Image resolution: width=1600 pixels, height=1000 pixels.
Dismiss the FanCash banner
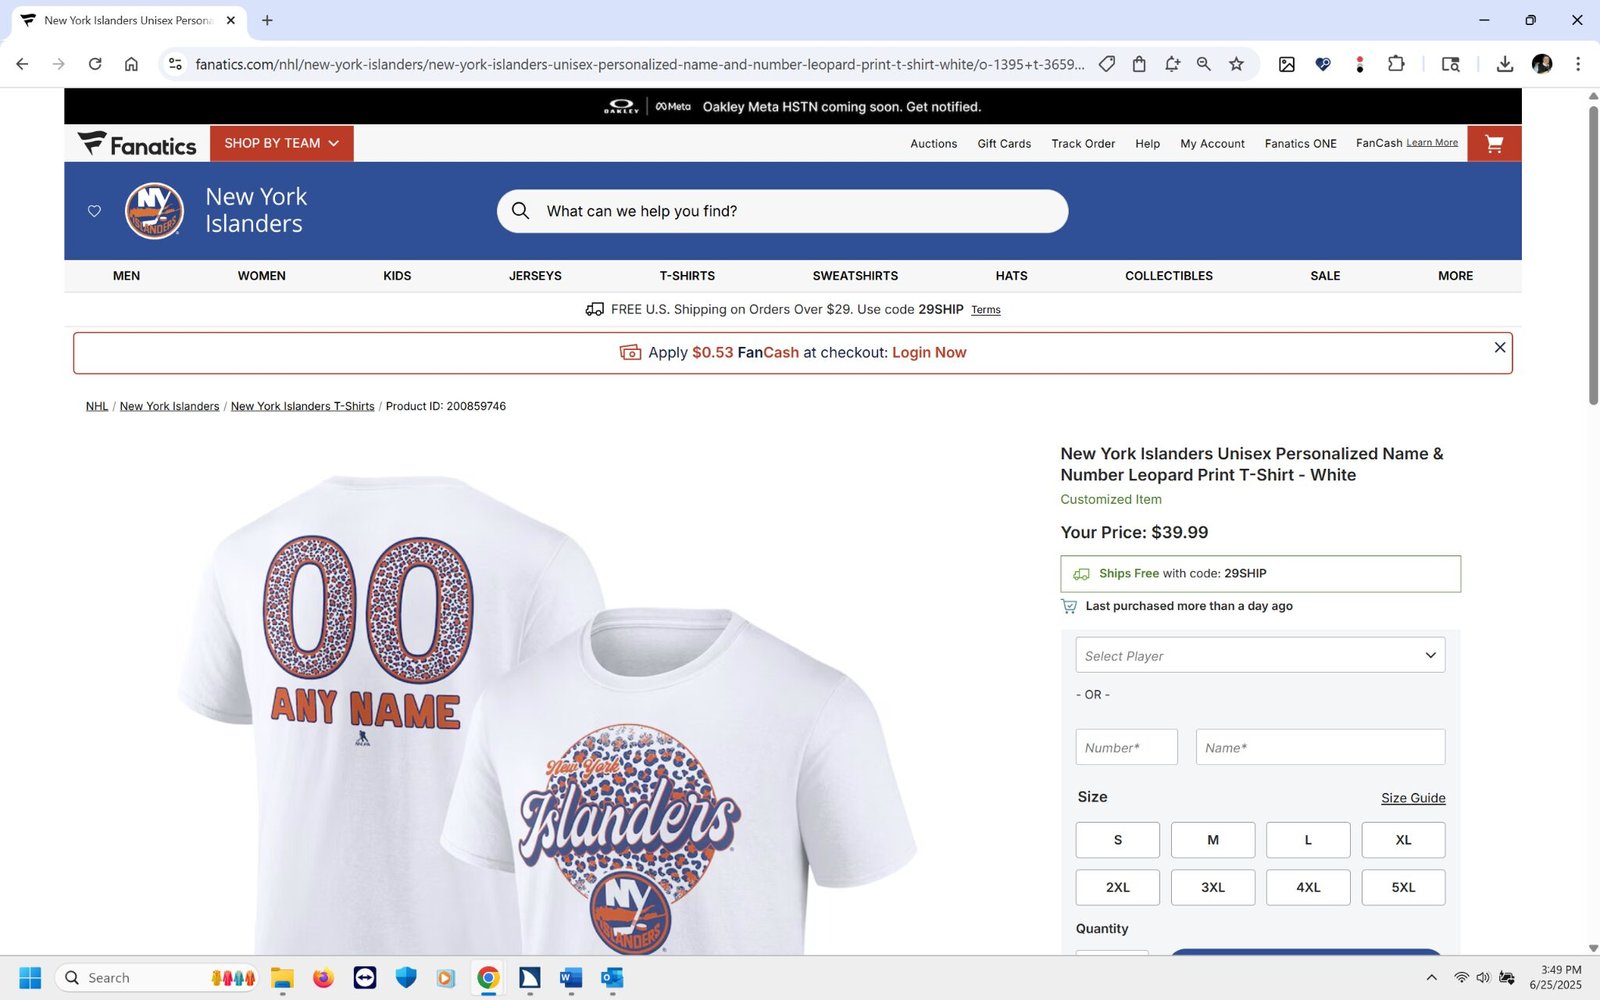click(x=1499, y=347)
